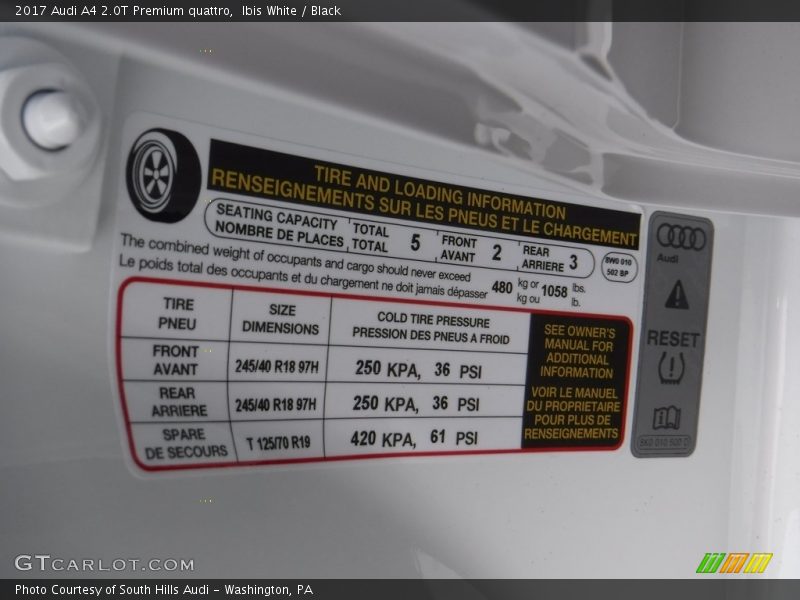The width and height of the screenshot is (800, 600).
Task: Click the "REAR ARRIERE" row label in table
Action: point(179,402)
